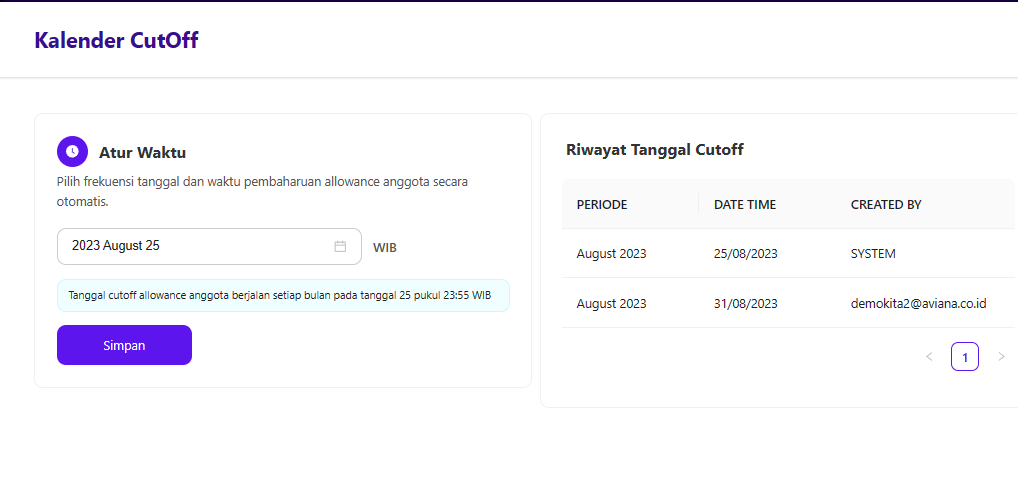Click the Kalender CutOff page title
The width and height of the screenshot is (1018, 482).
point(116,41)
